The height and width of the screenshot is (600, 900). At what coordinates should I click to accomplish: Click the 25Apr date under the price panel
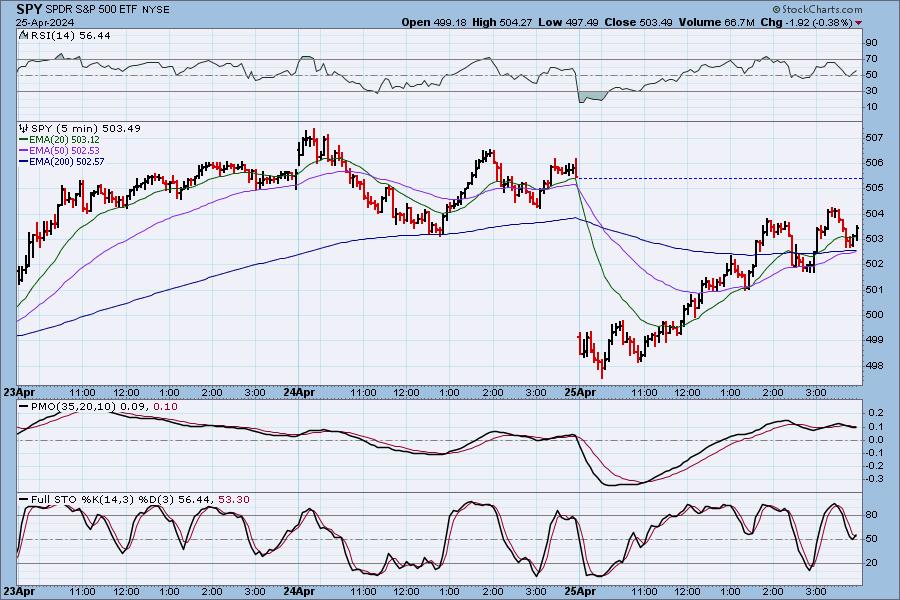pos(580,393)
